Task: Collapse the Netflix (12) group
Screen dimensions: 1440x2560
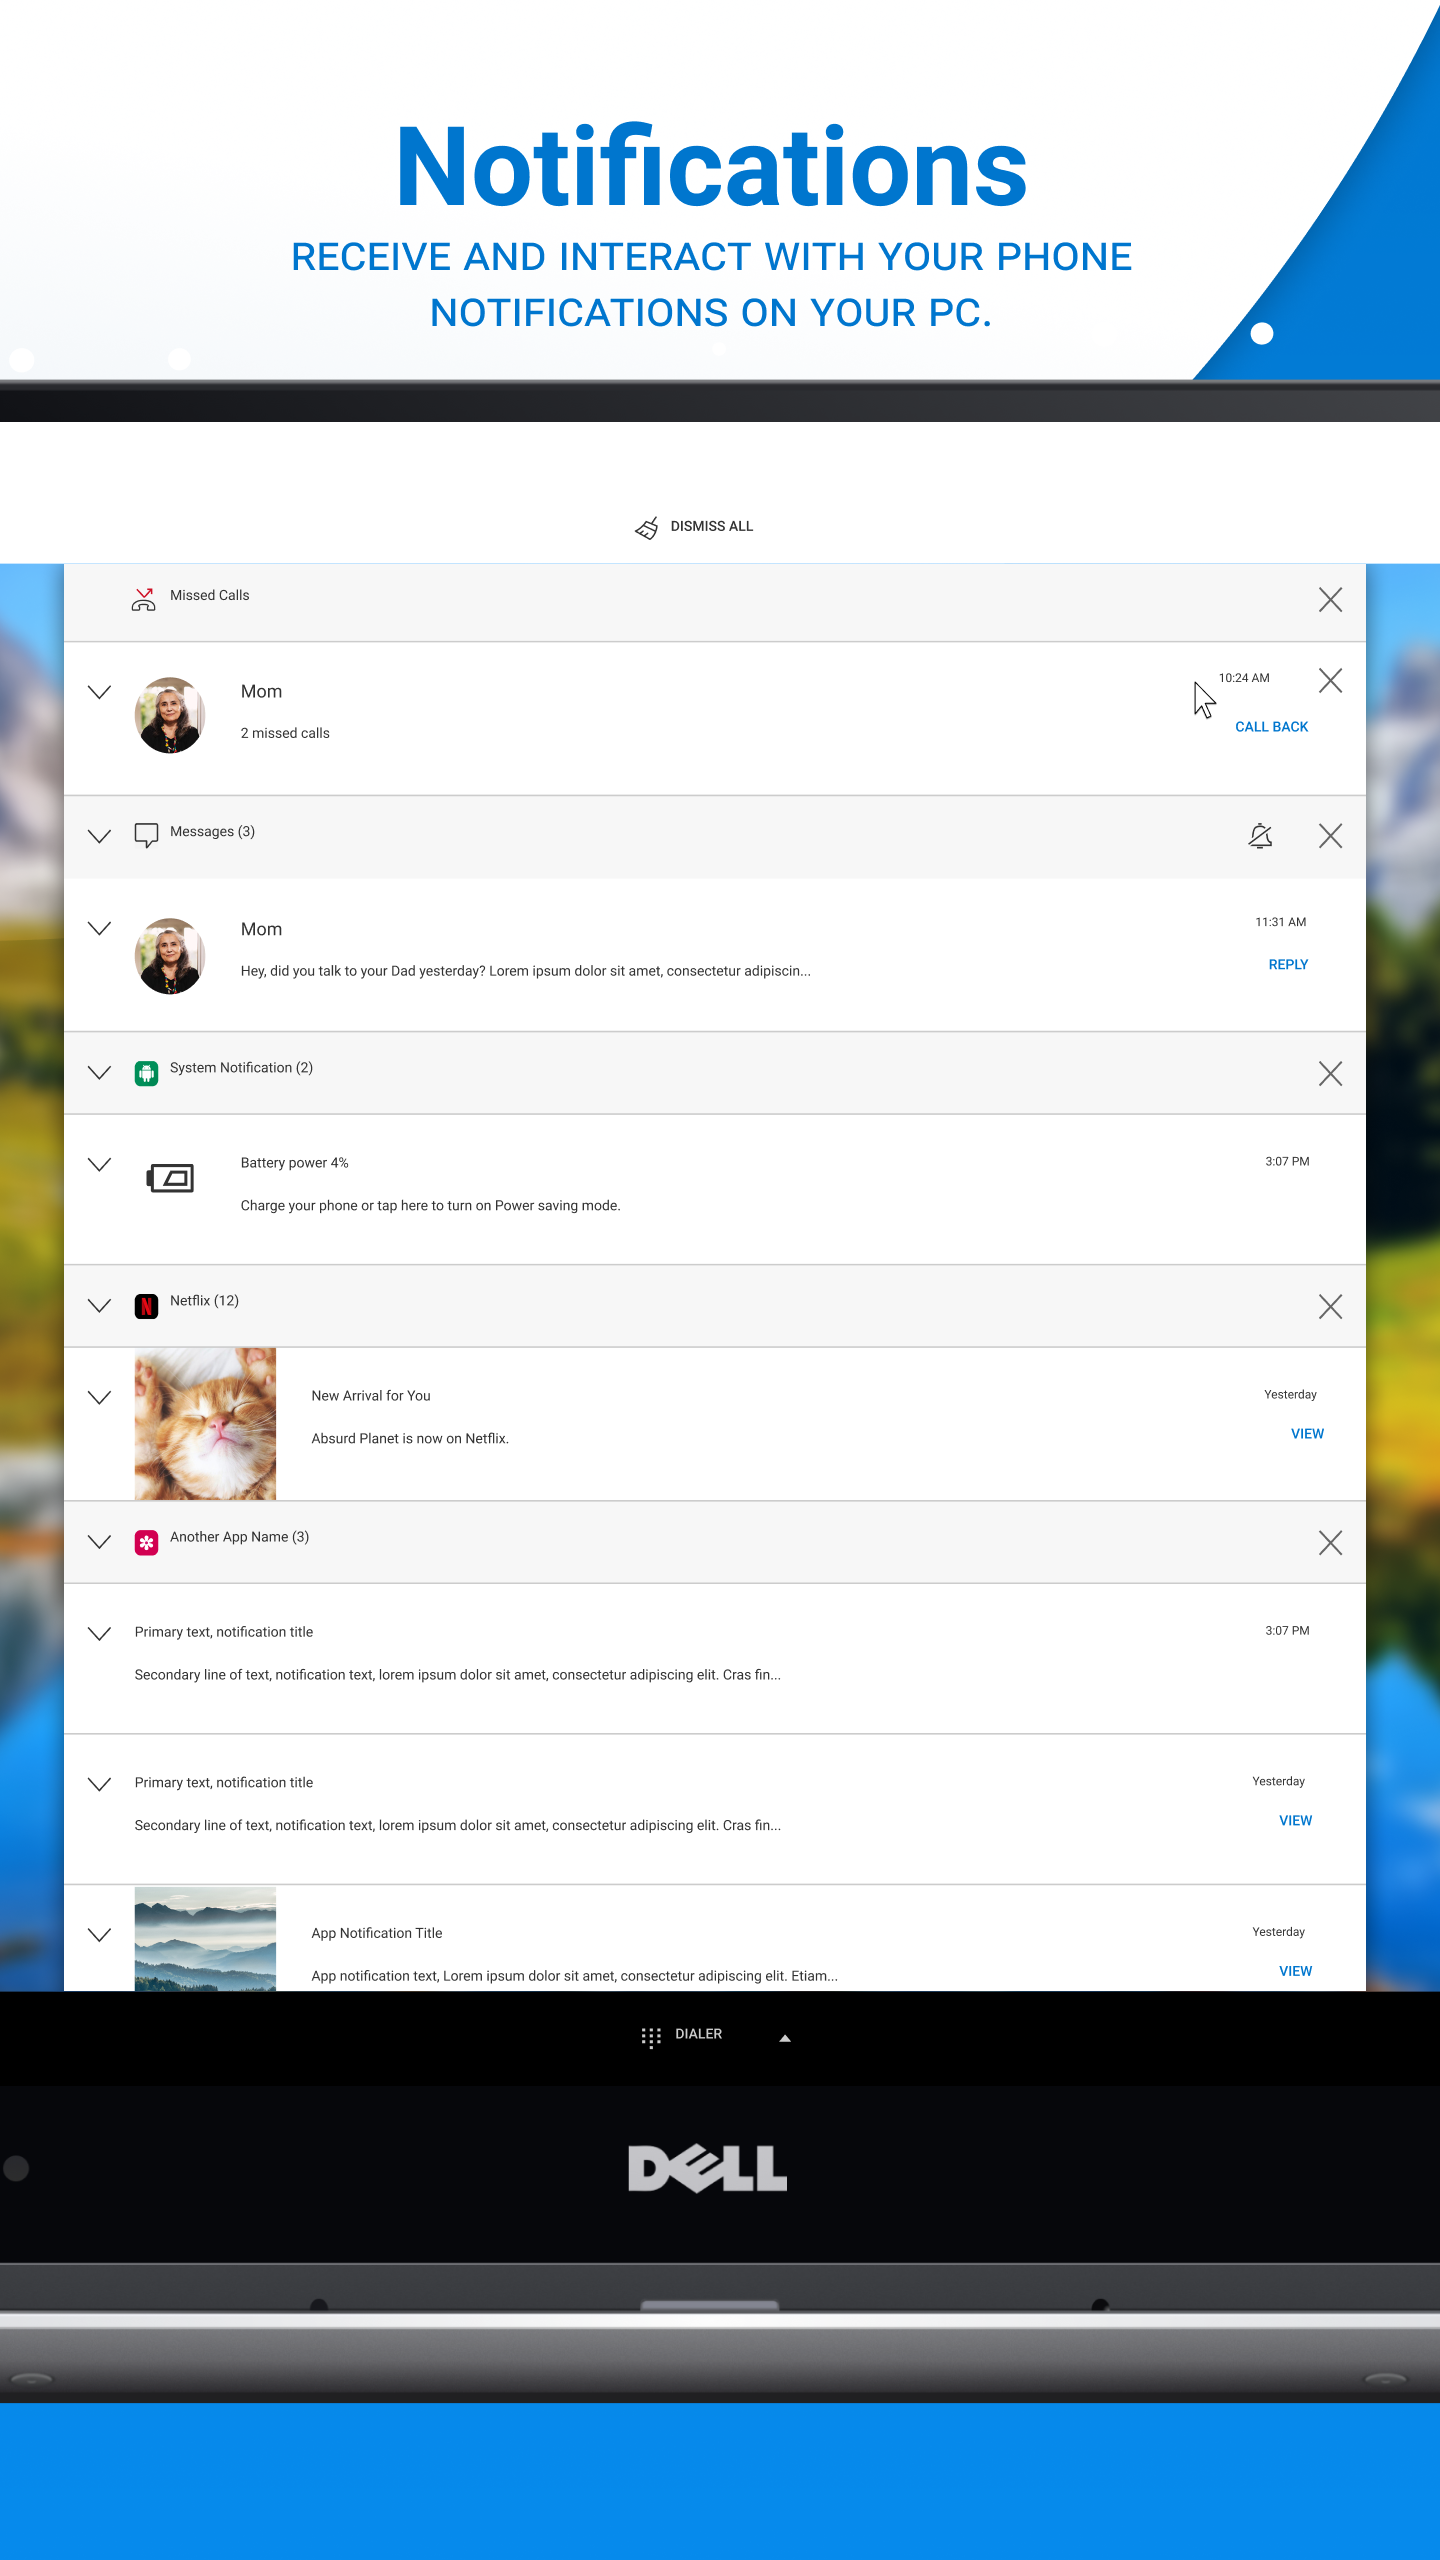Action: tap(99, 1305)
